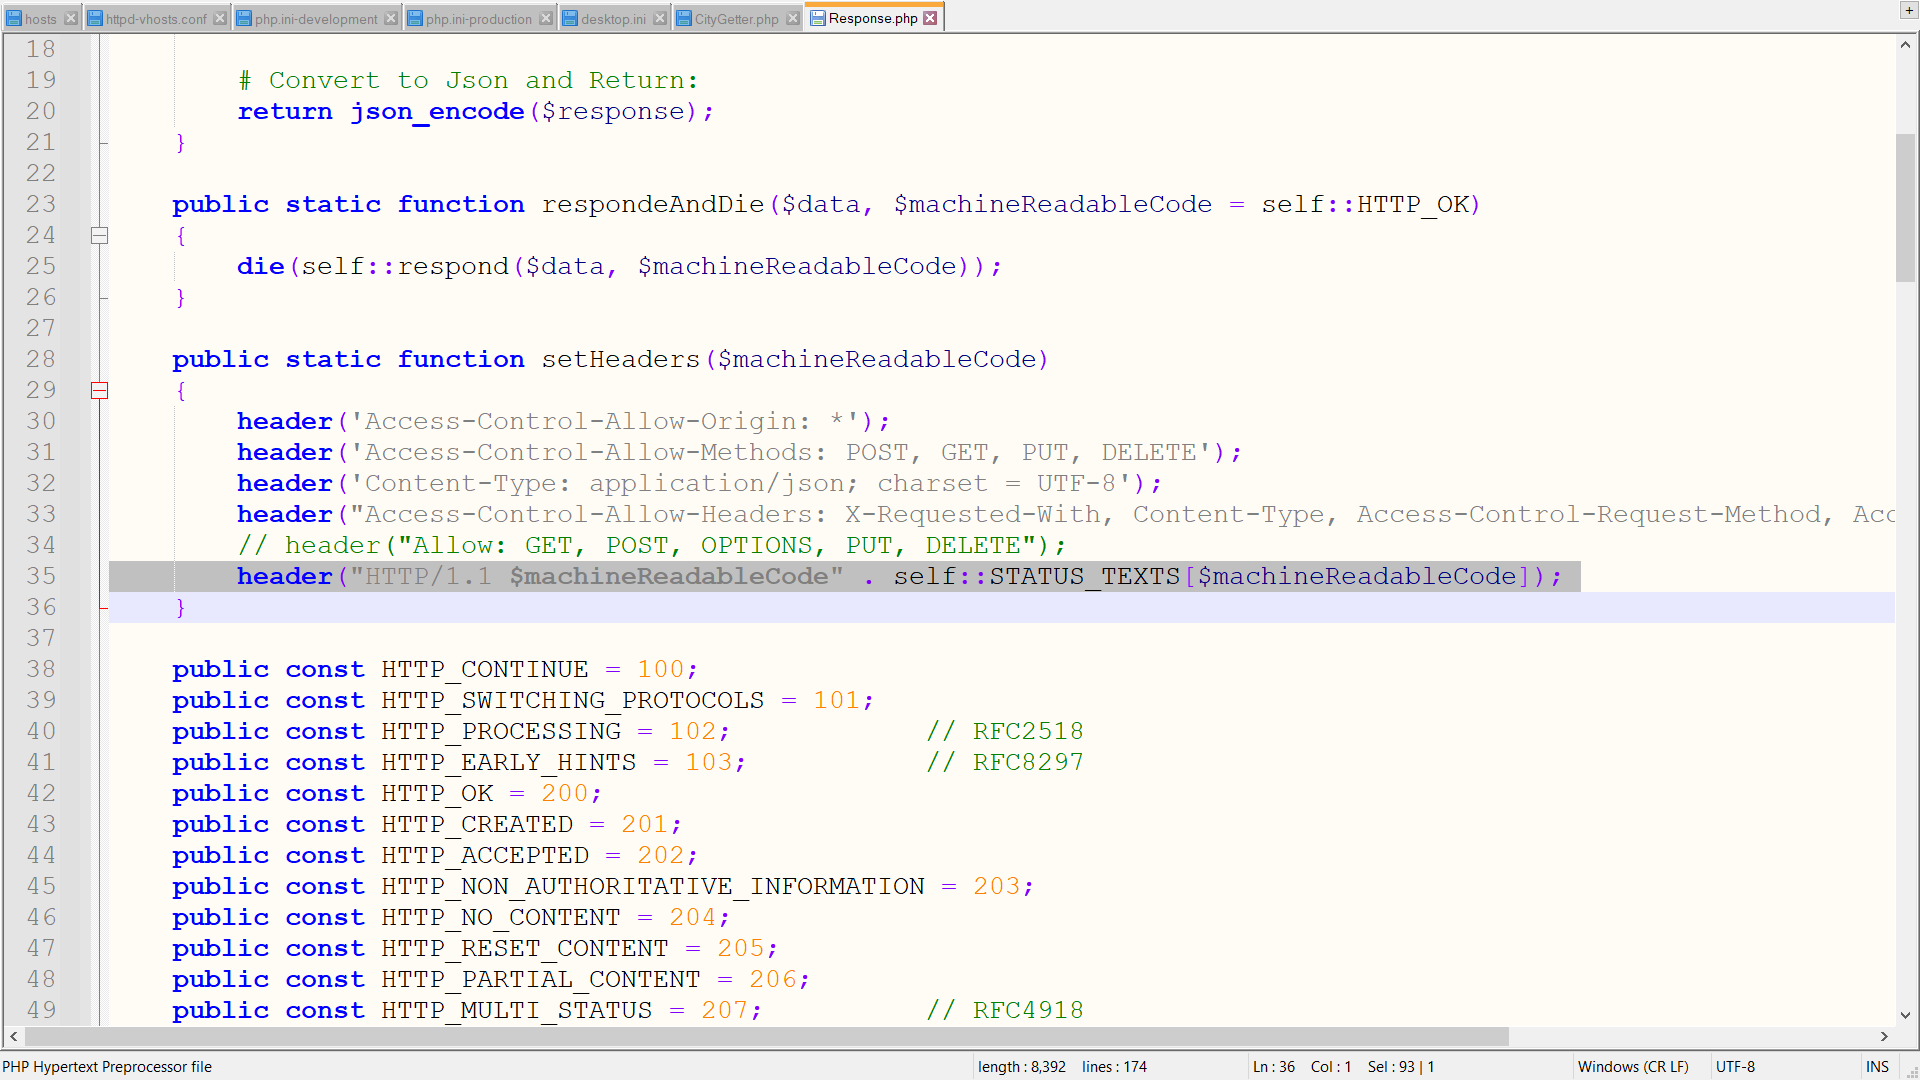
Task: Click 'HTTP_SWITCHING_PROTOCOLS' constant name
Action: click(573, 701)
